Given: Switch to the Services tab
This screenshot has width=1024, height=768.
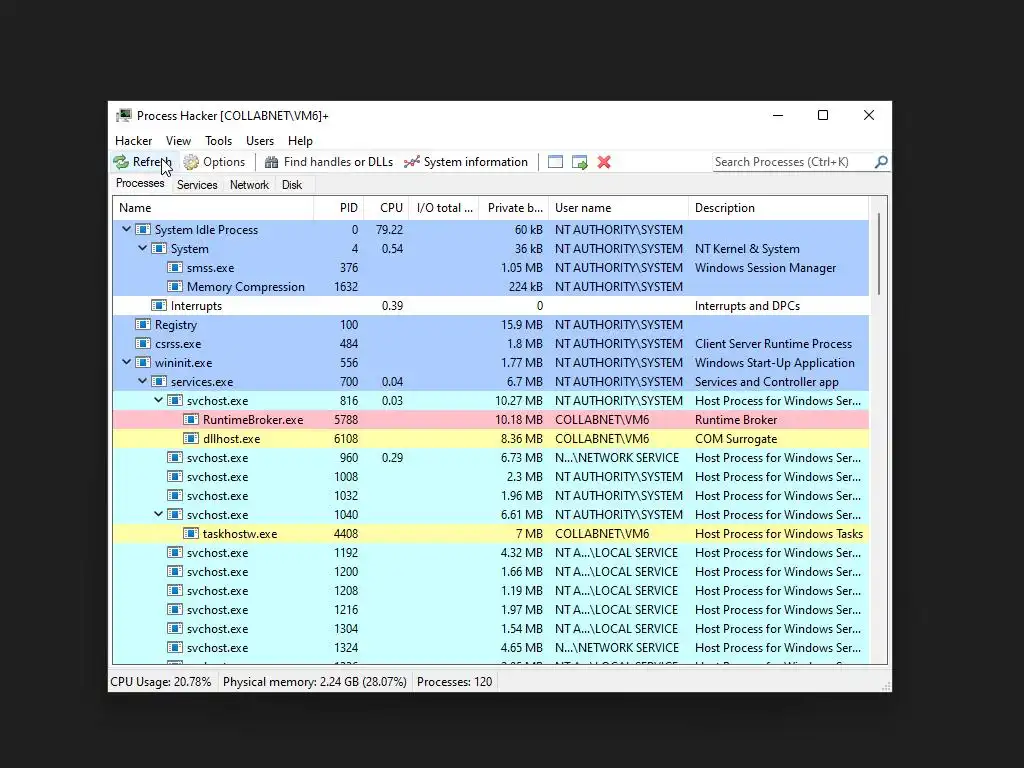Looking at the screenshot, I should (x=197, y=185).
